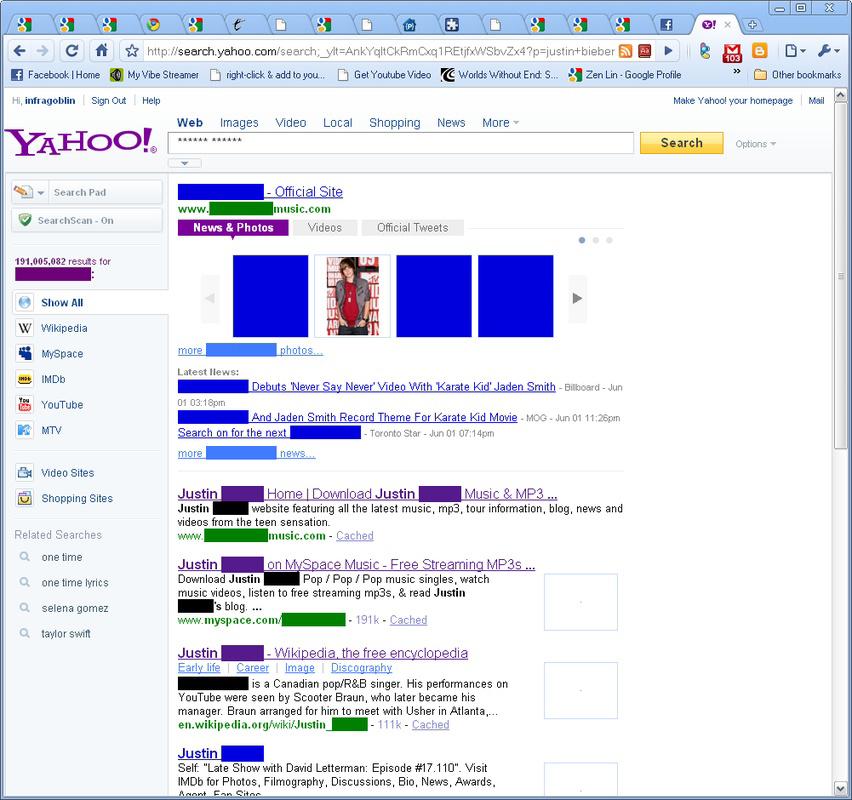Reload the page with the refresh icon
This screenshot has height=800, width=852.
(71, 51)
